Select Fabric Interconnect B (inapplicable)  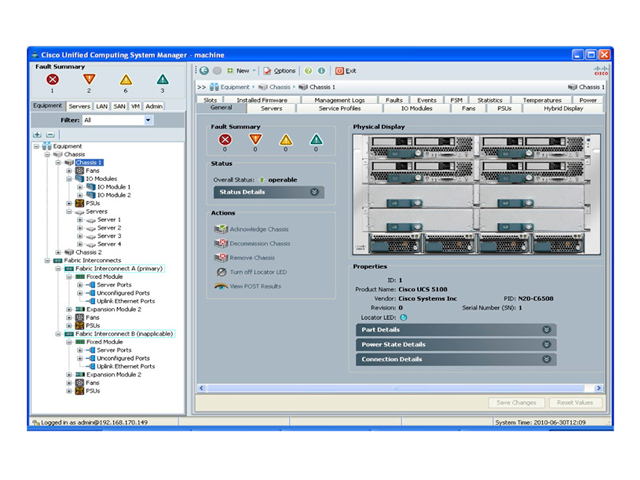[124, 334]
